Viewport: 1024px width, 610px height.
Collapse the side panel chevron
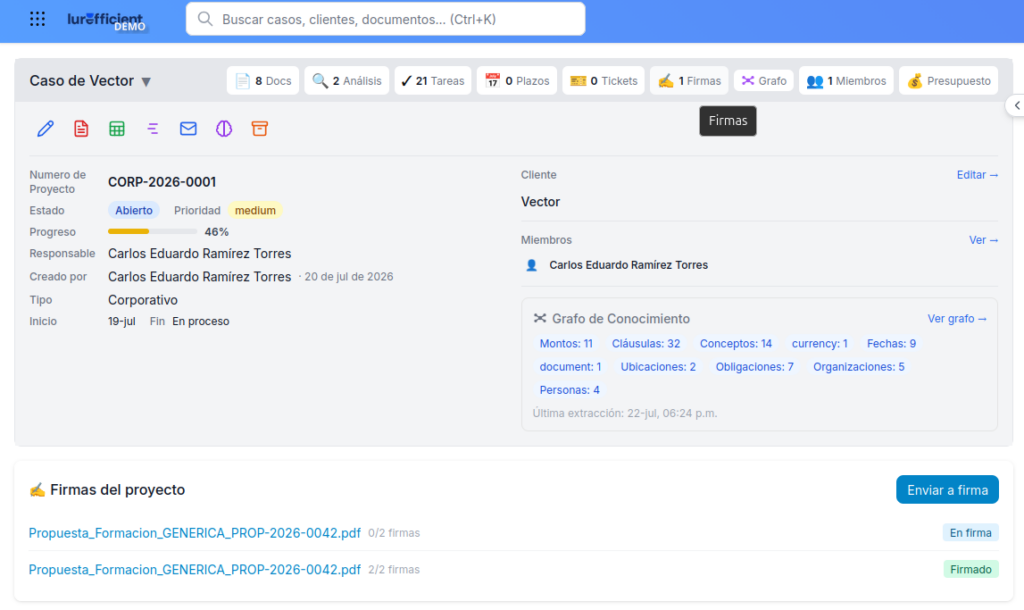(x=1016, y=105)
